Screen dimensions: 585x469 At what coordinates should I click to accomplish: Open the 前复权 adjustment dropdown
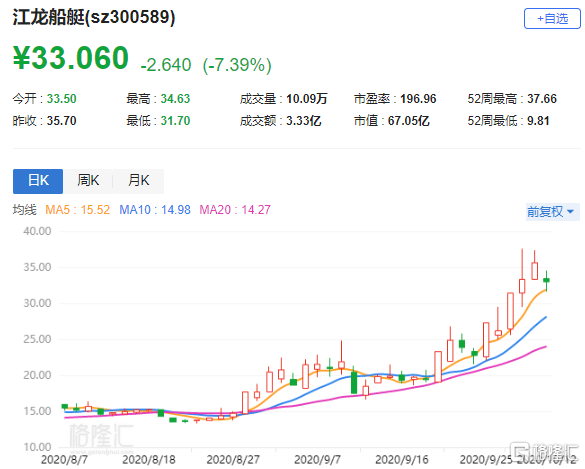point(552,212)
